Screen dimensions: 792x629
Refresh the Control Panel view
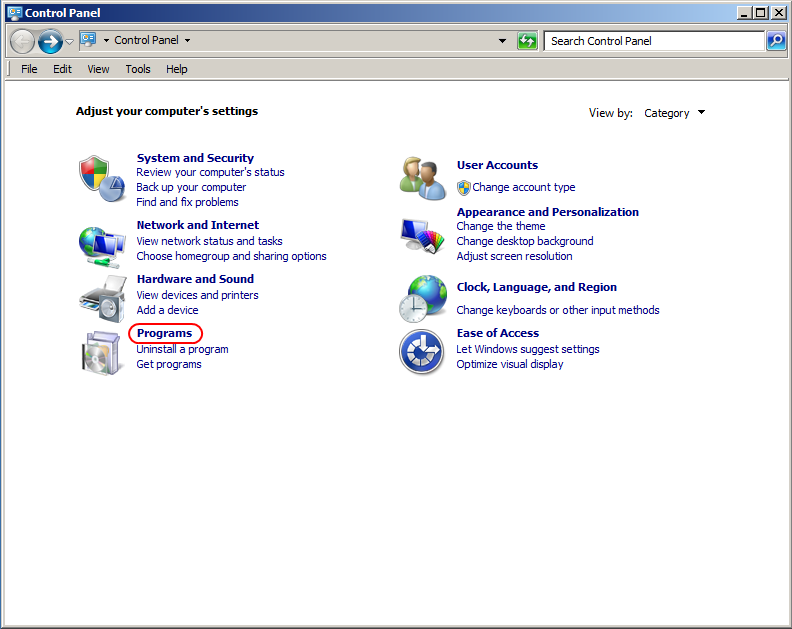pyautogui.click(x=527, y=40)
